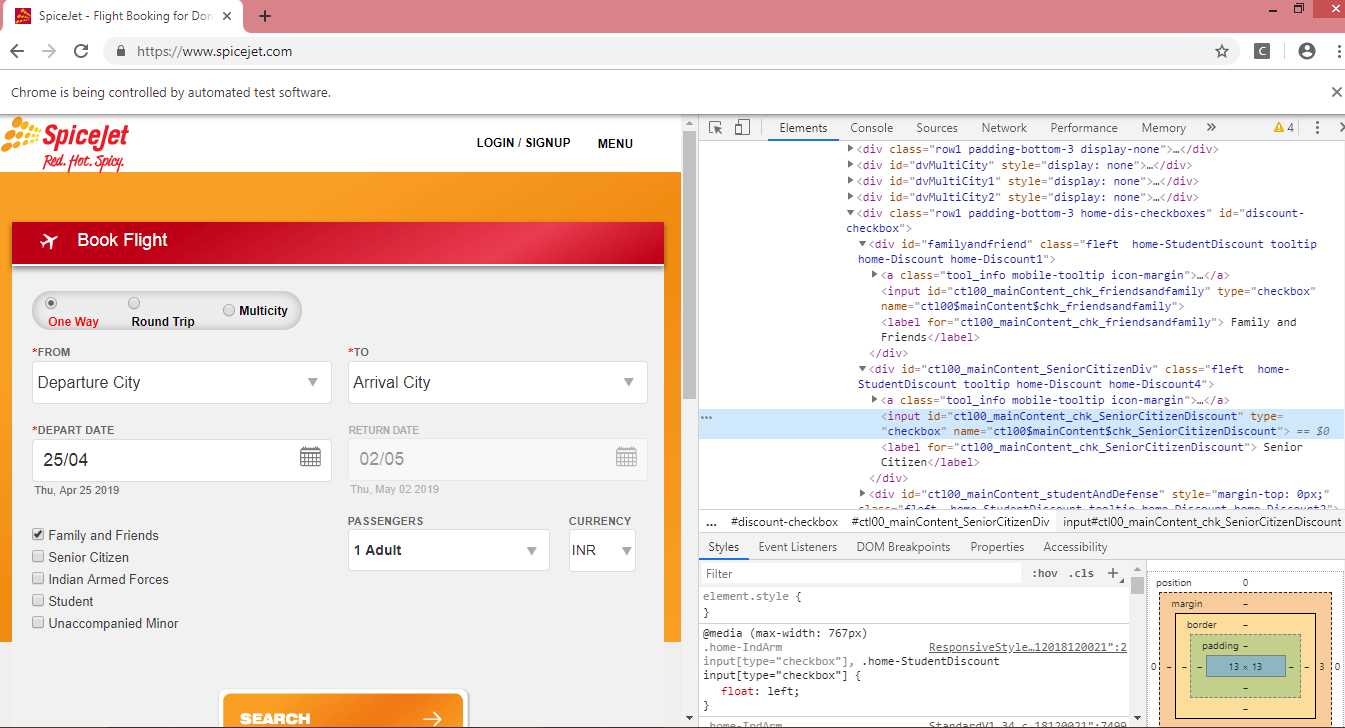Open the Chrome profile avatar menu

pyautogui.click(x=1306, y=51)
